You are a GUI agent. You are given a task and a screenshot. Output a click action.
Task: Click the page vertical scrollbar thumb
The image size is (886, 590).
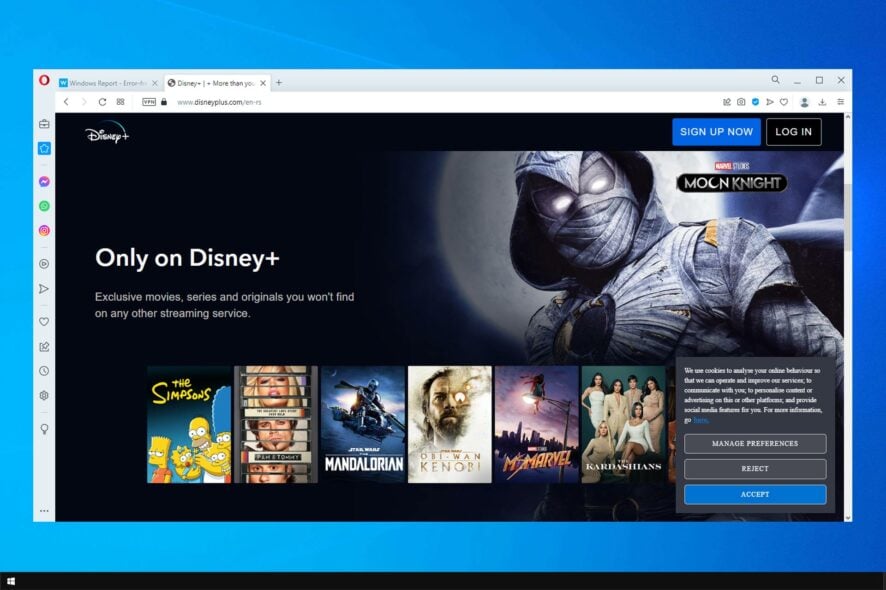pyautogui.click(x=848, y=218)
